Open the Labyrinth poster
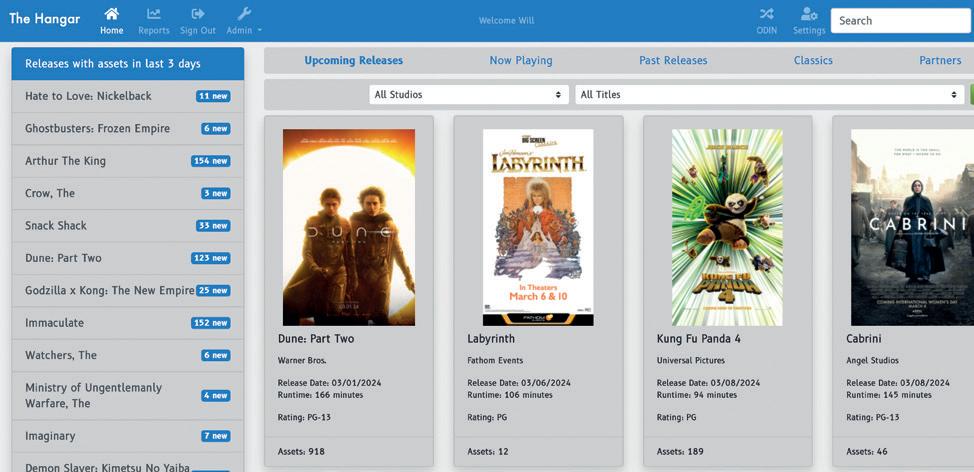Image resolution: width=974 pixels, height=472 pixels. tap(538, 227)
